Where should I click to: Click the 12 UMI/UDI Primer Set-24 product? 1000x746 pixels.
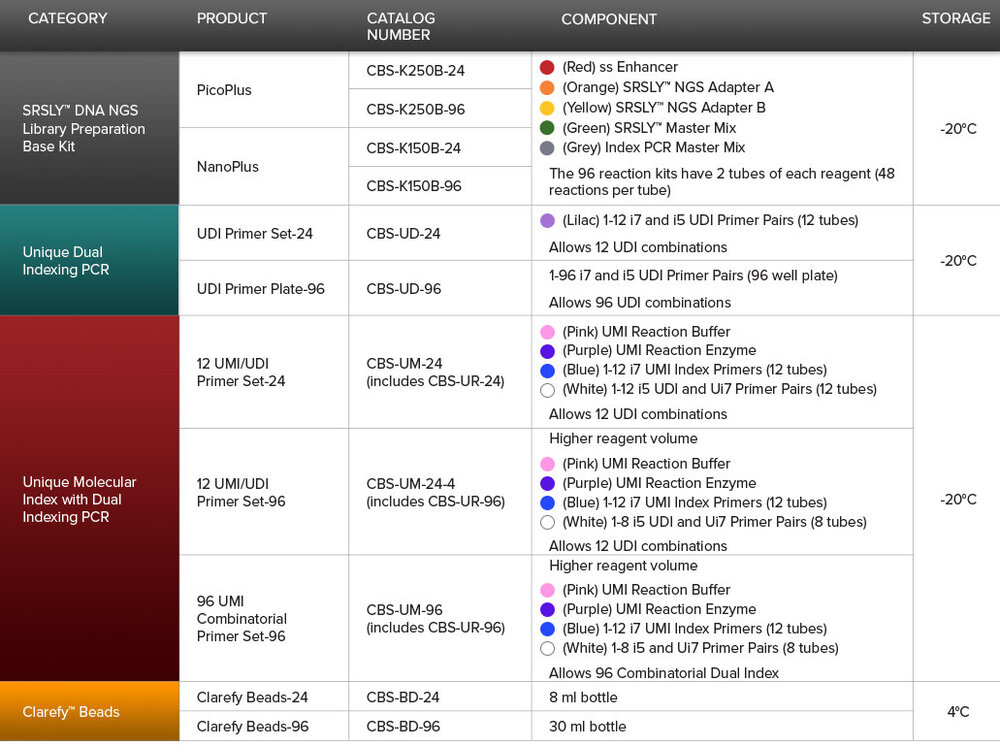coord(240,372)
